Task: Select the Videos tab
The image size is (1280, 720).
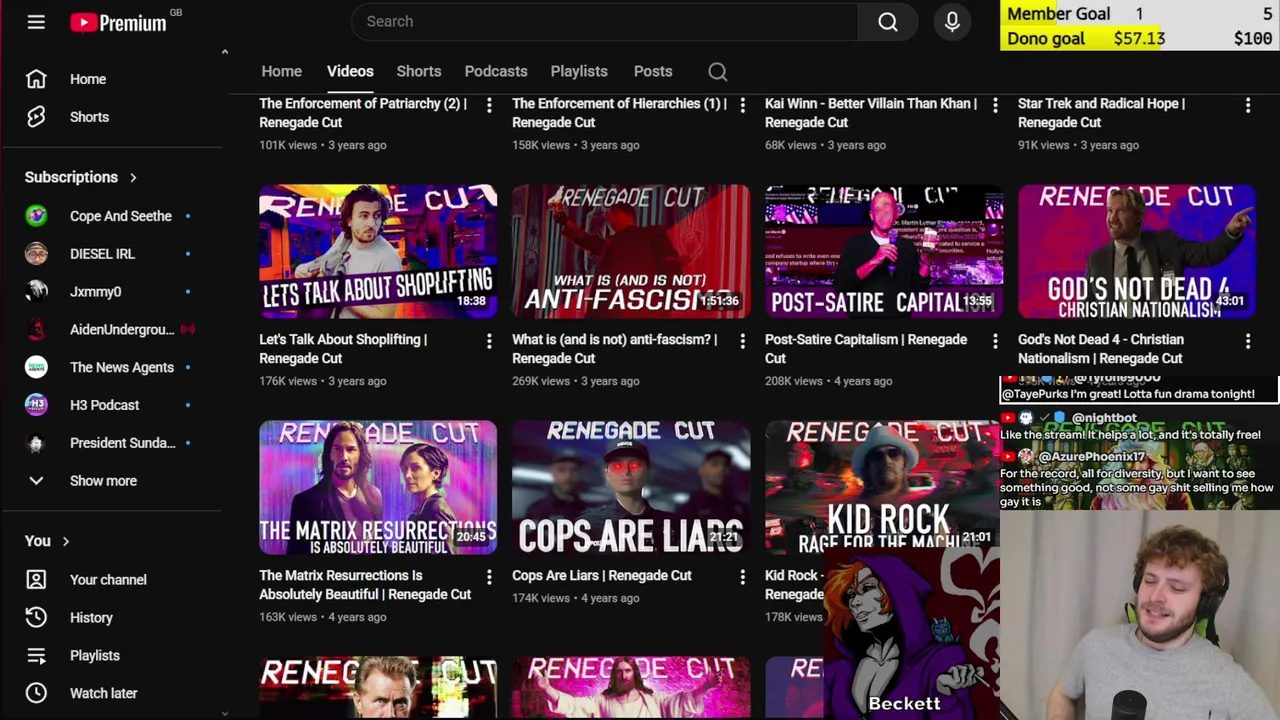Action: pos(350,71)
